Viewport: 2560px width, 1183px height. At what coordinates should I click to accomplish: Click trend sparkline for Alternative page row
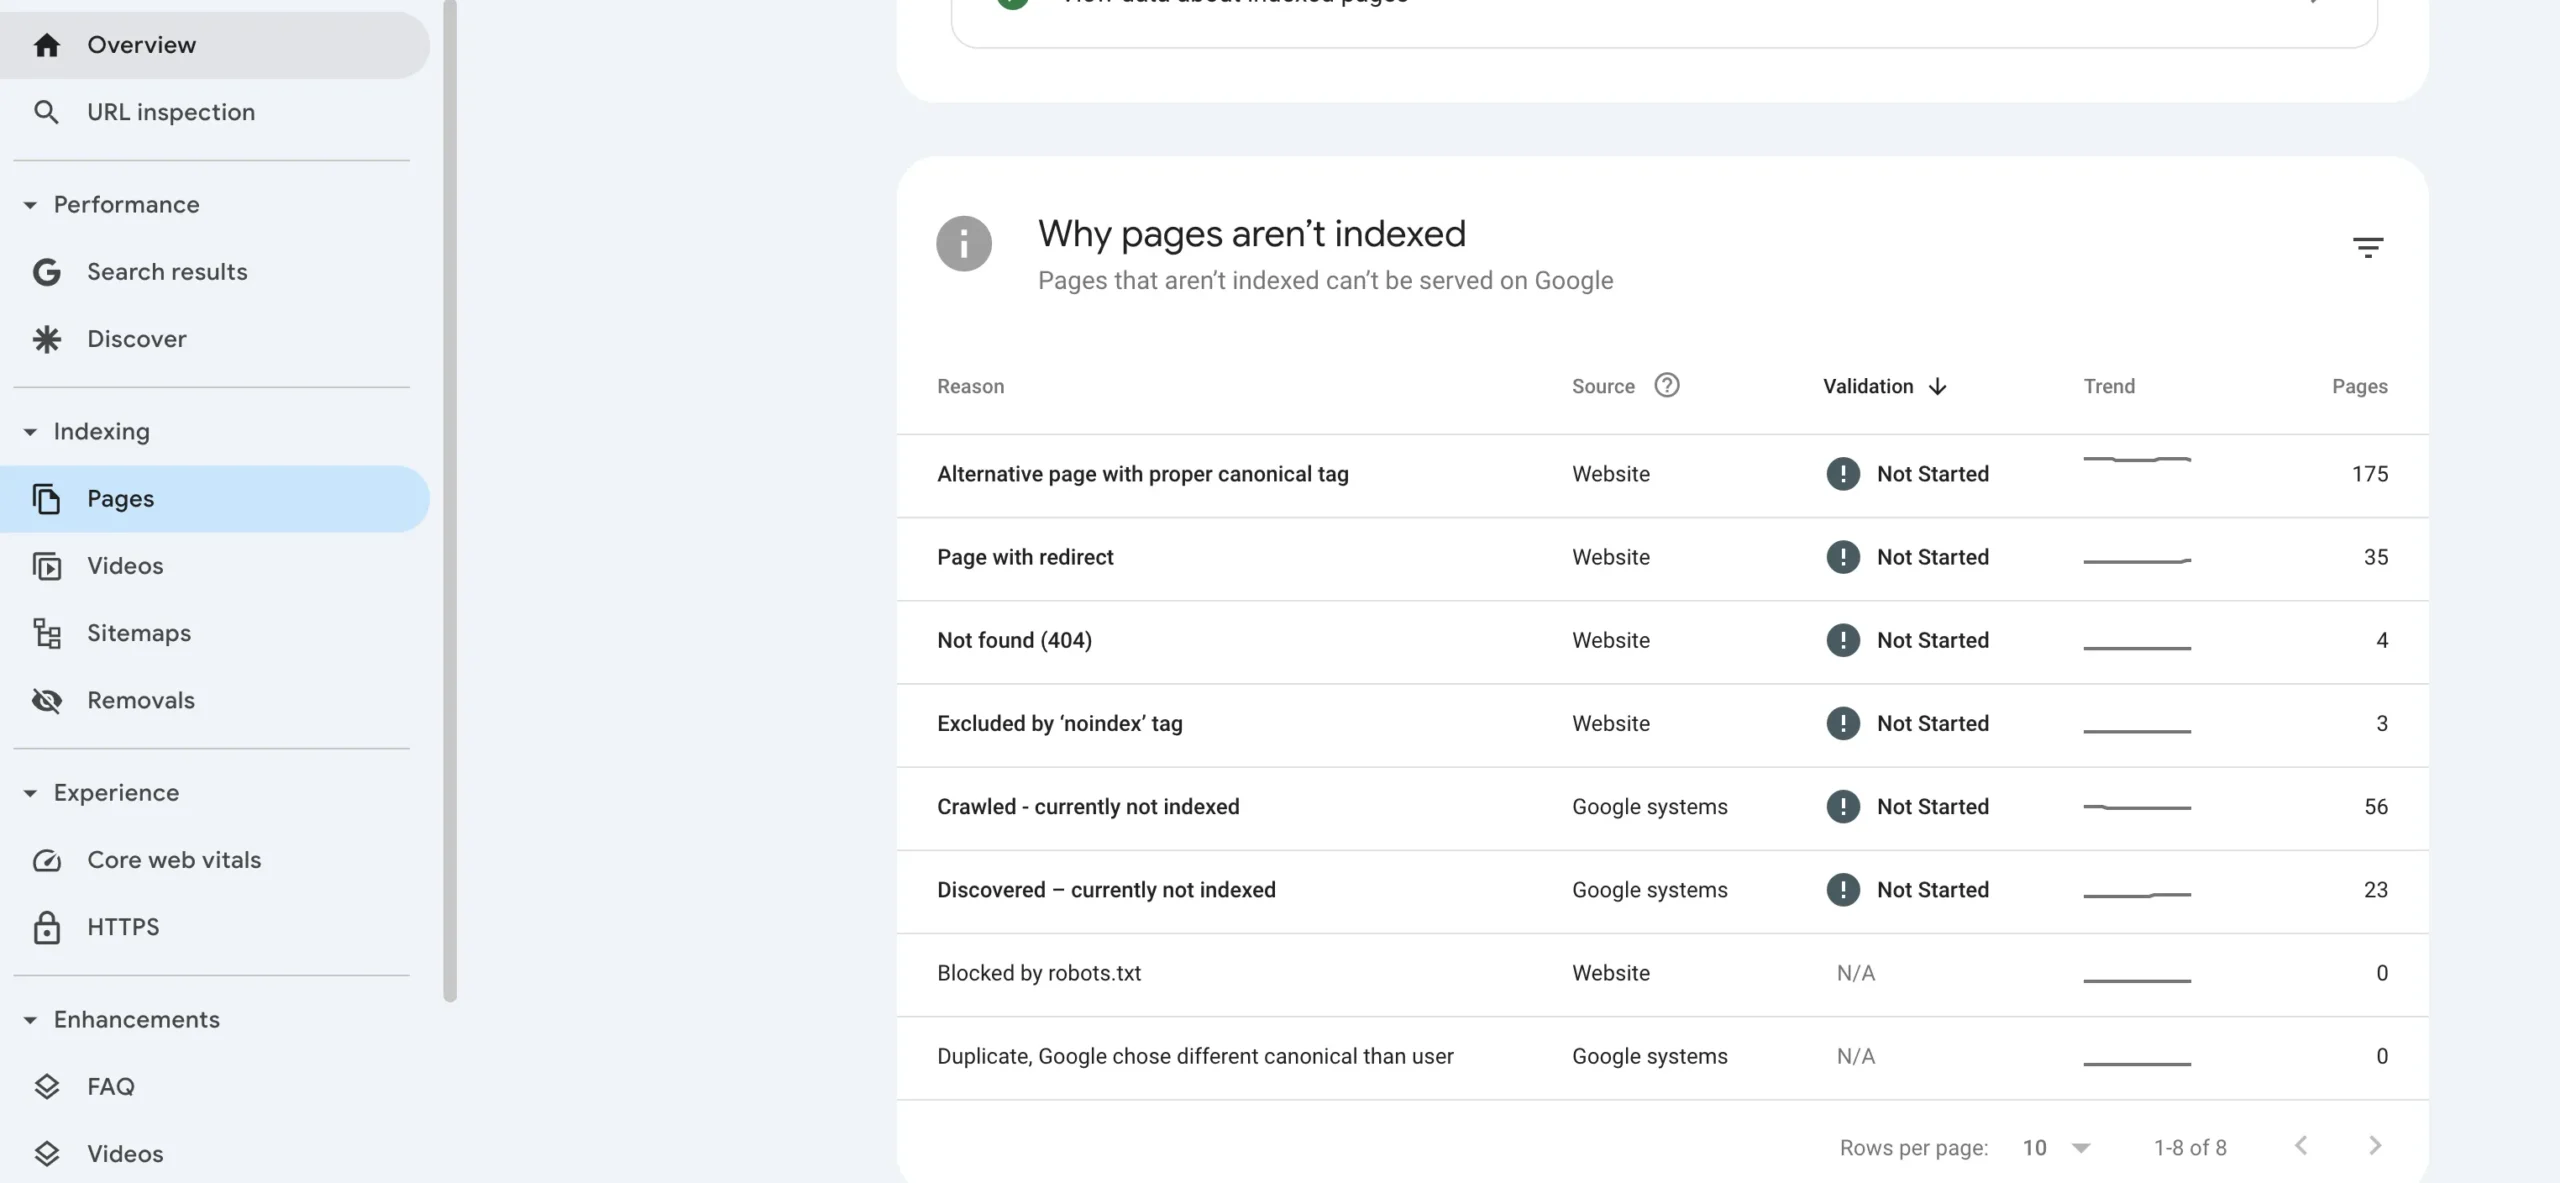click(x=2137, y=459)
